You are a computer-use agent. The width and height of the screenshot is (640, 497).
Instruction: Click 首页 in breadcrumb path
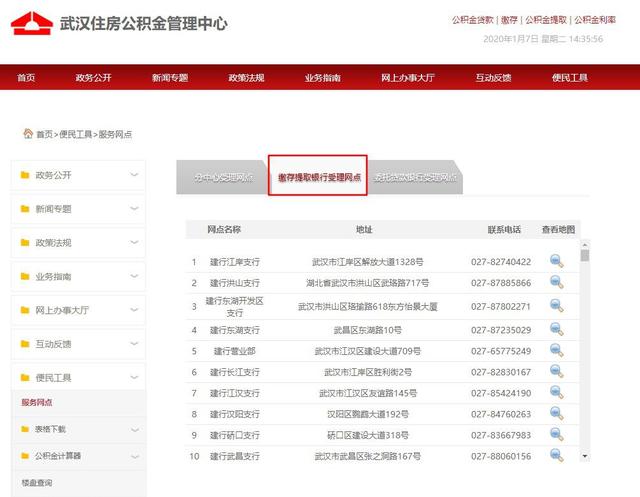(x=44, y=134)
